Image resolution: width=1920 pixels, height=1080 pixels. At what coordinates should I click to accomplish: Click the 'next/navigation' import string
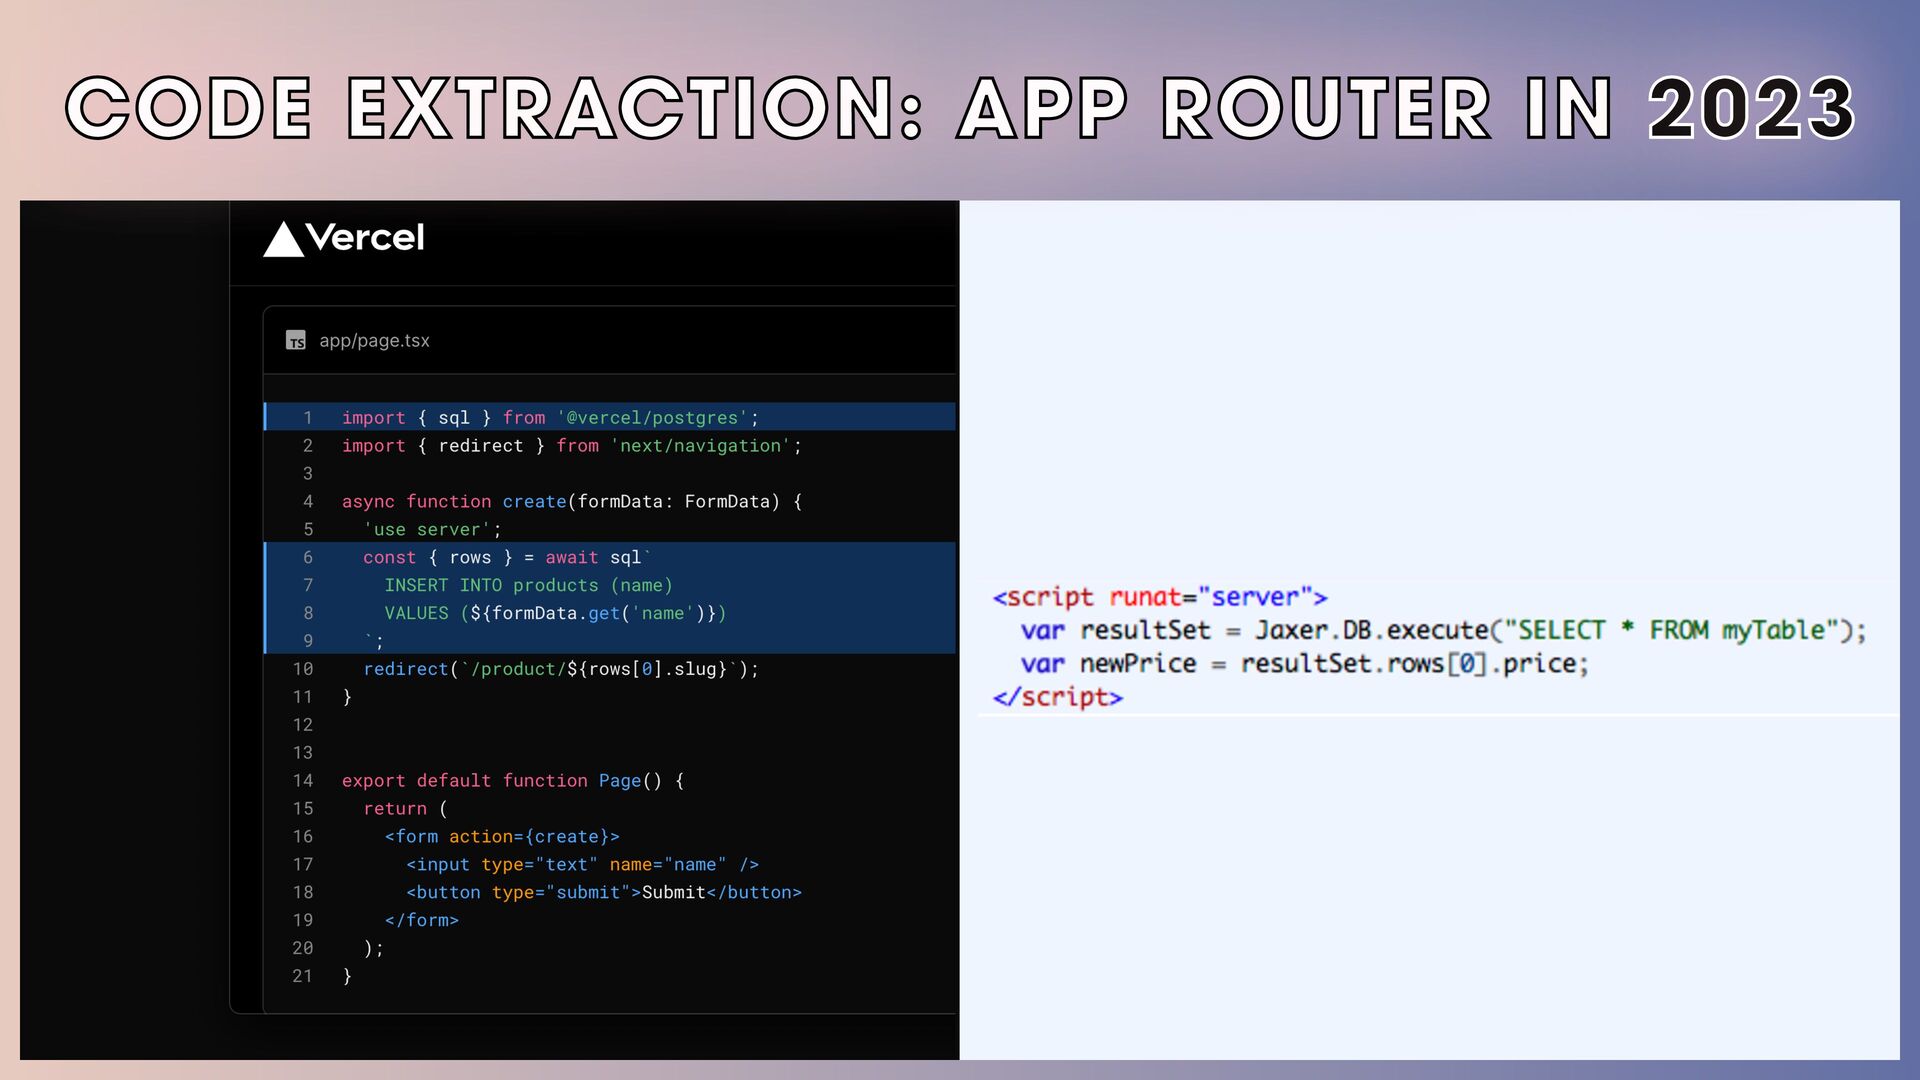click(700, 446)
